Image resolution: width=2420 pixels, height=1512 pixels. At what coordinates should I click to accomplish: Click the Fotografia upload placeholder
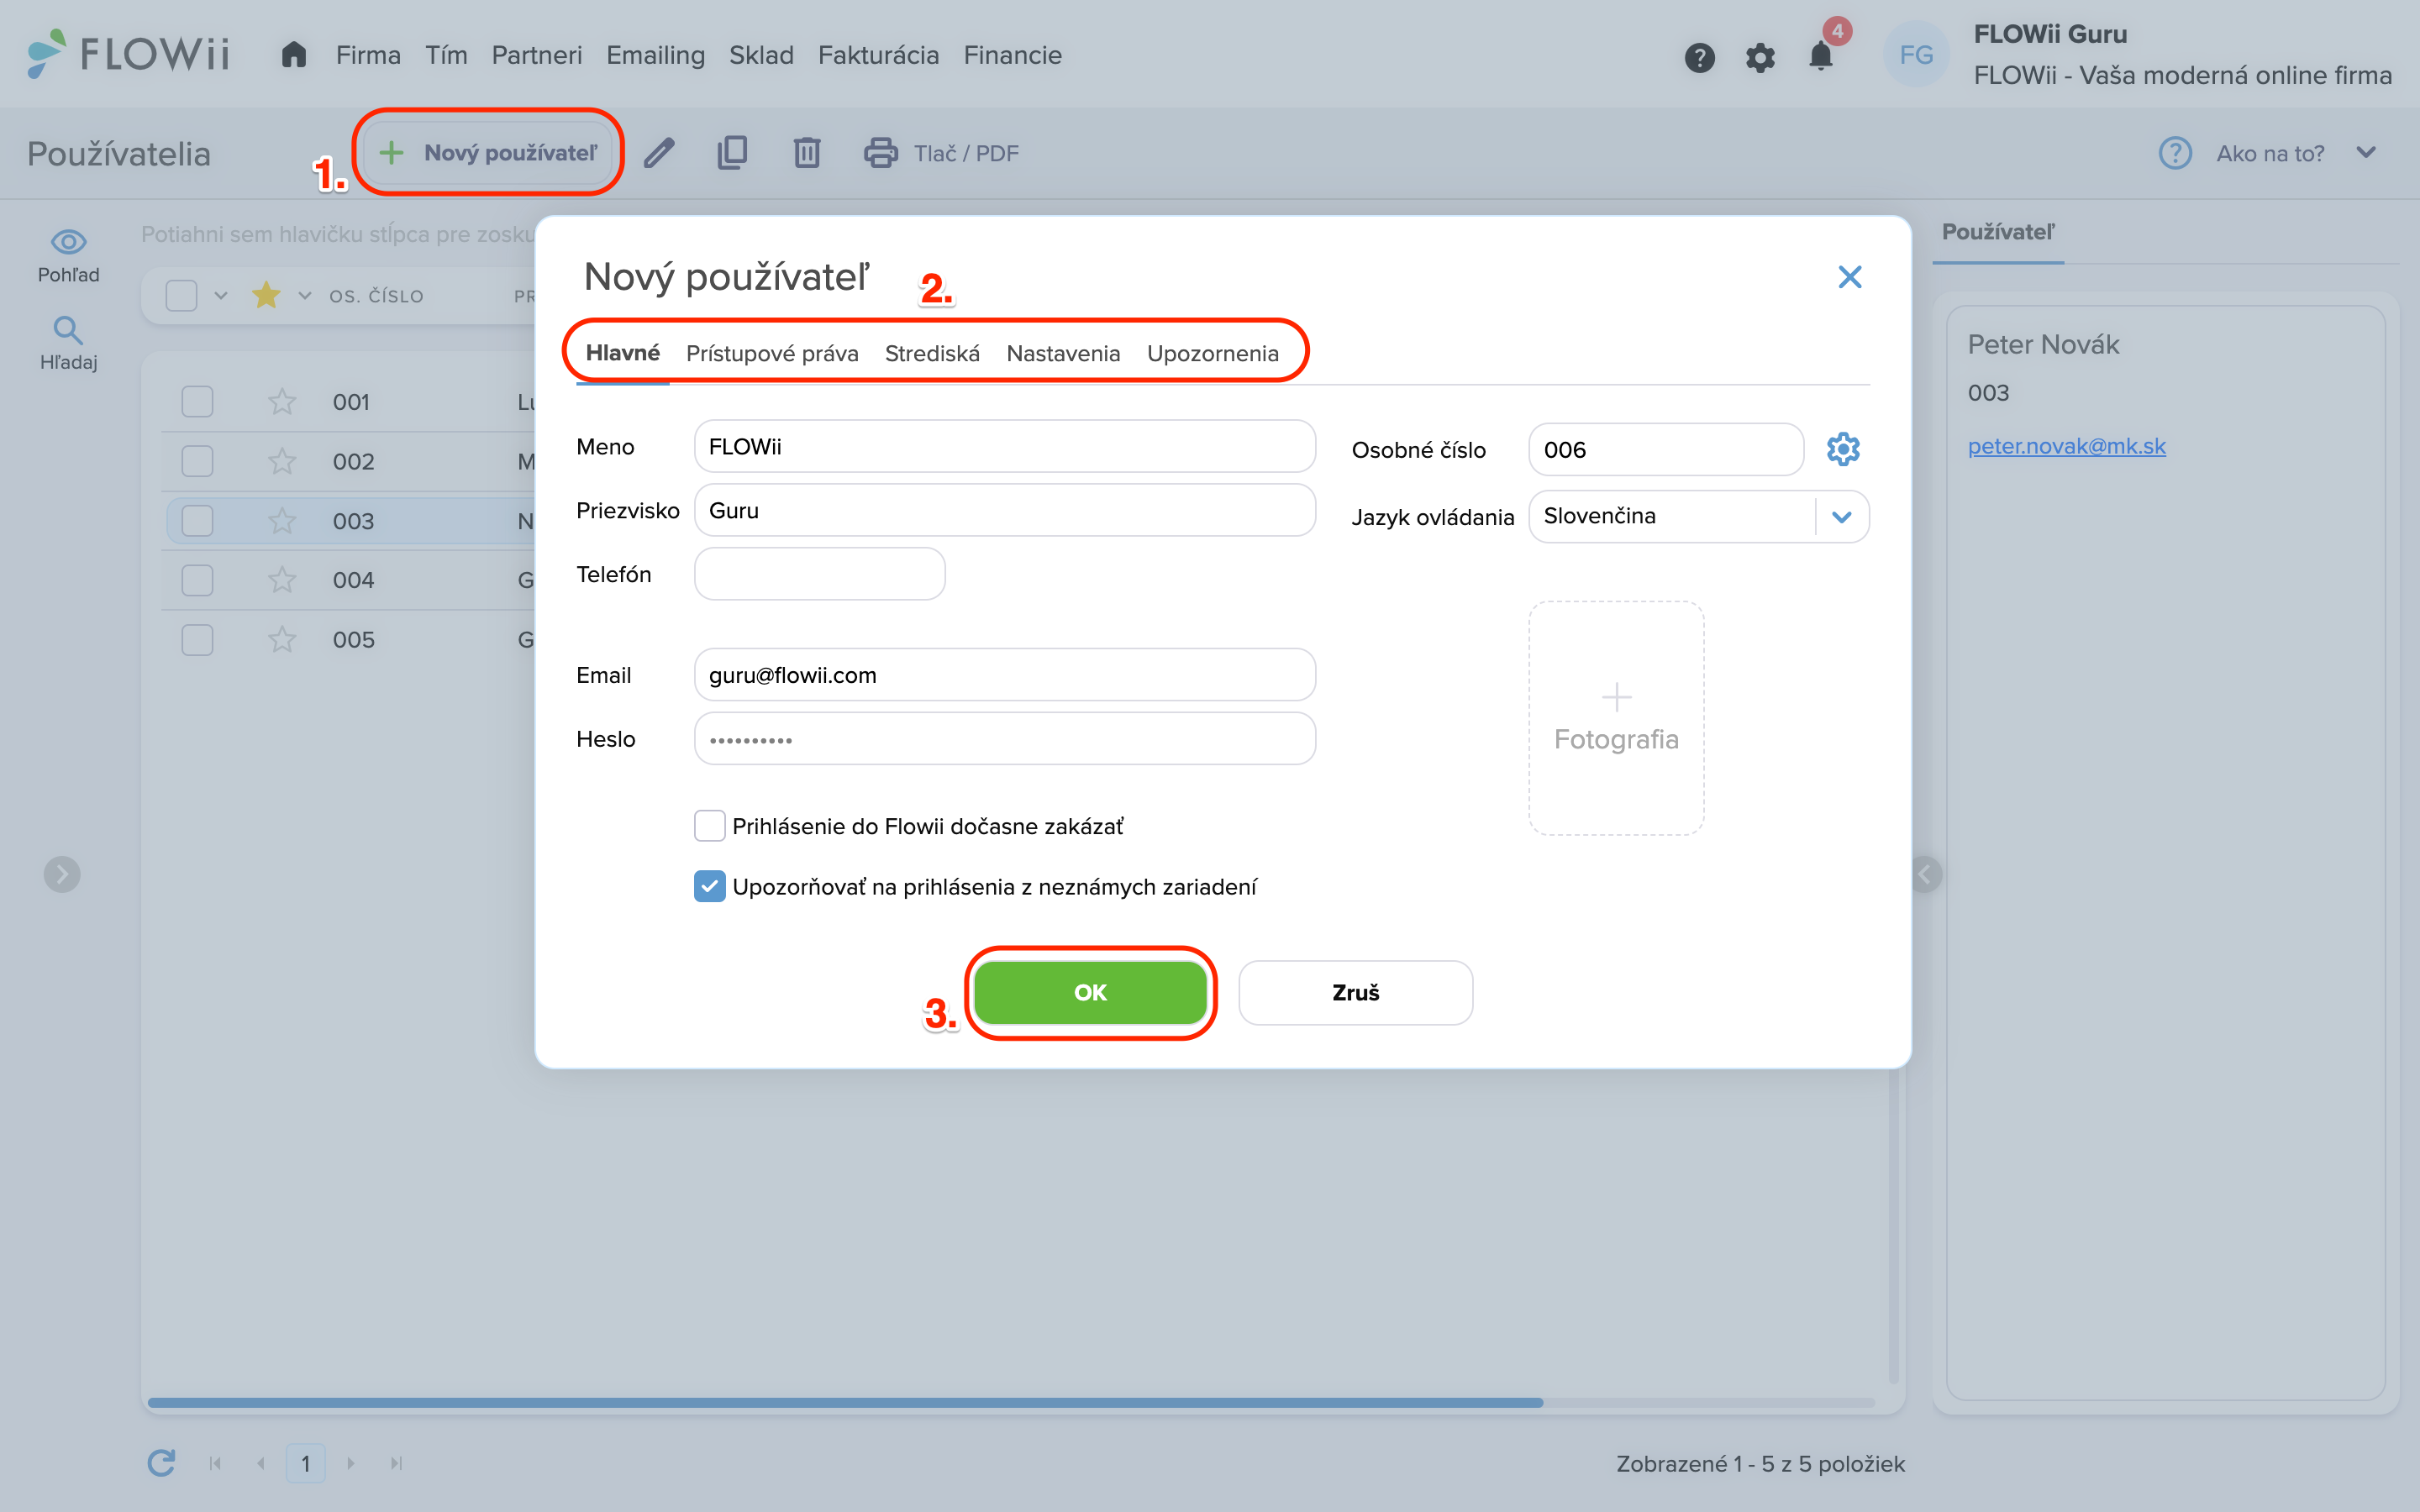click(x=1616, y=718)
